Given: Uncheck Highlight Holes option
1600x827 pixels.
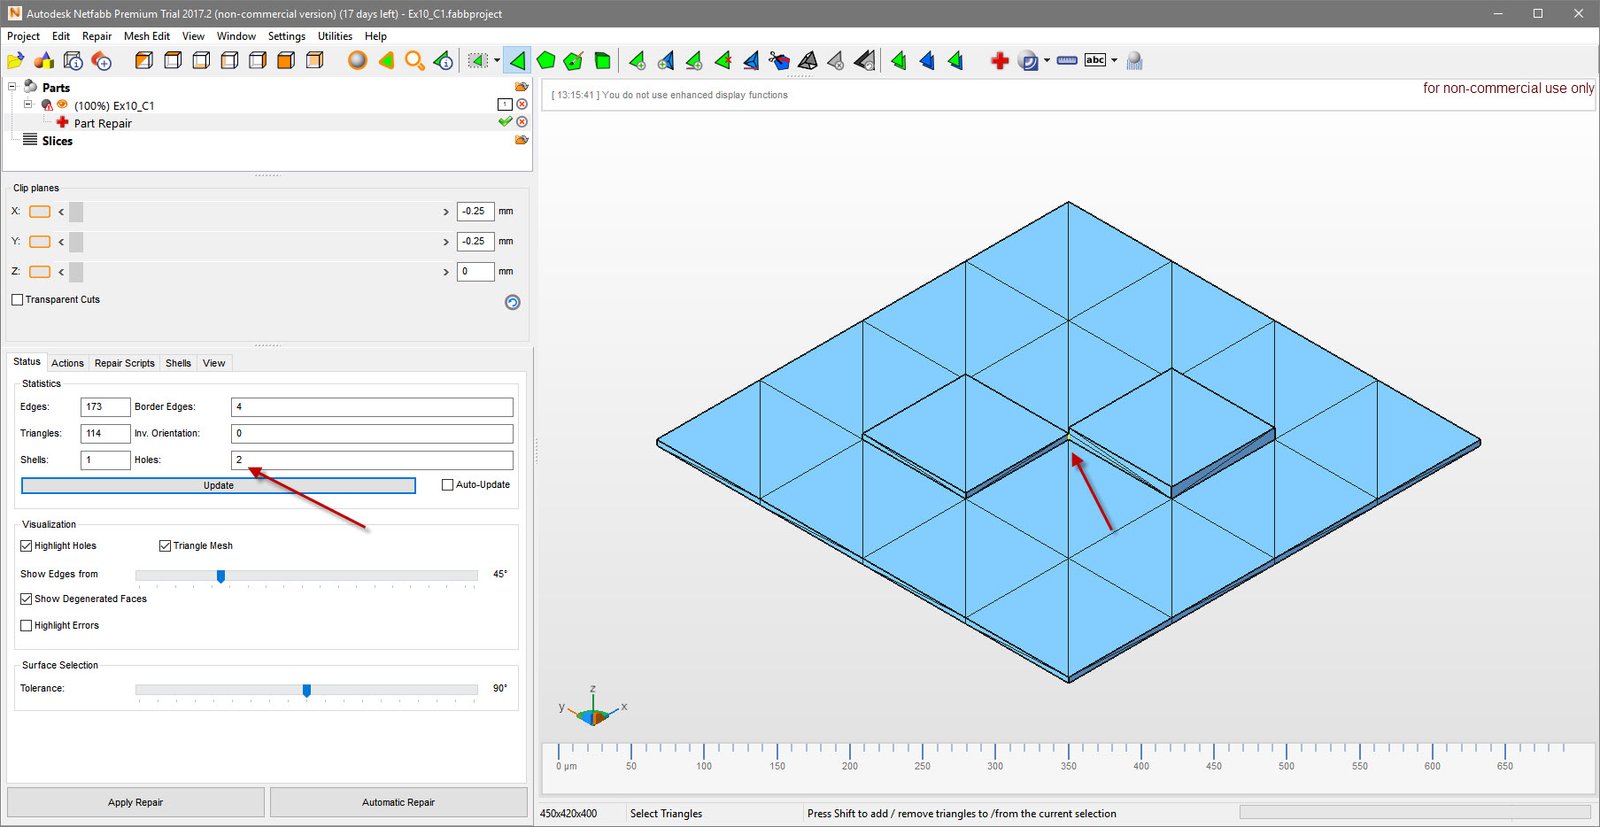Looking at the screenshot, I should pos(27,546).
